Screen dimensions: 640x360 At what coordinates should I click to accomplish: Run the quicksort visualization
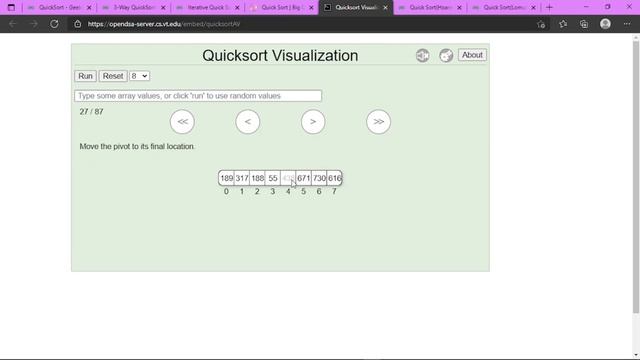coord(85,76)
